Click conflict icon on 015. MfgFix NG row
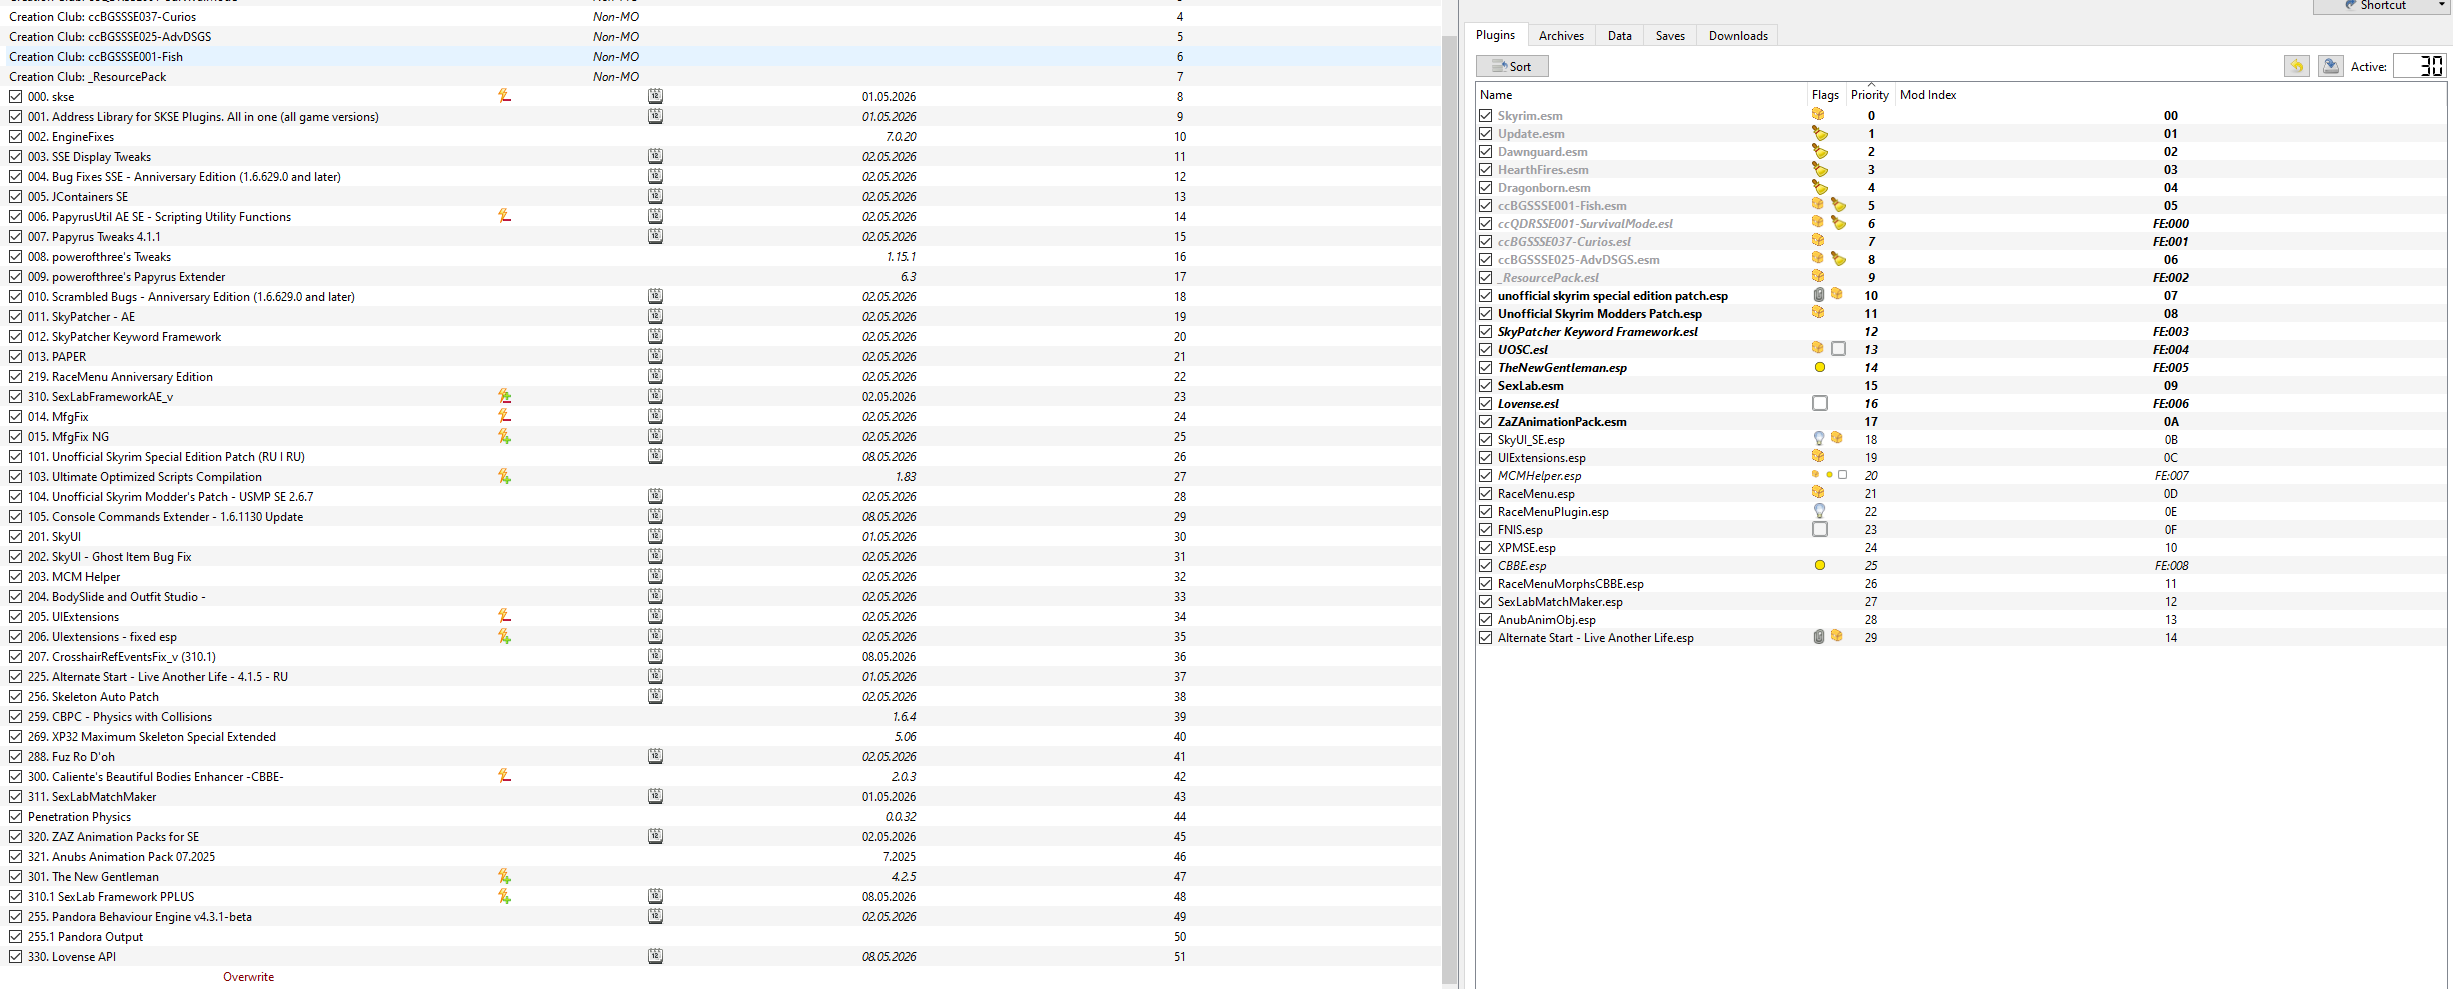2453x989 pixels. pos(504,436)
